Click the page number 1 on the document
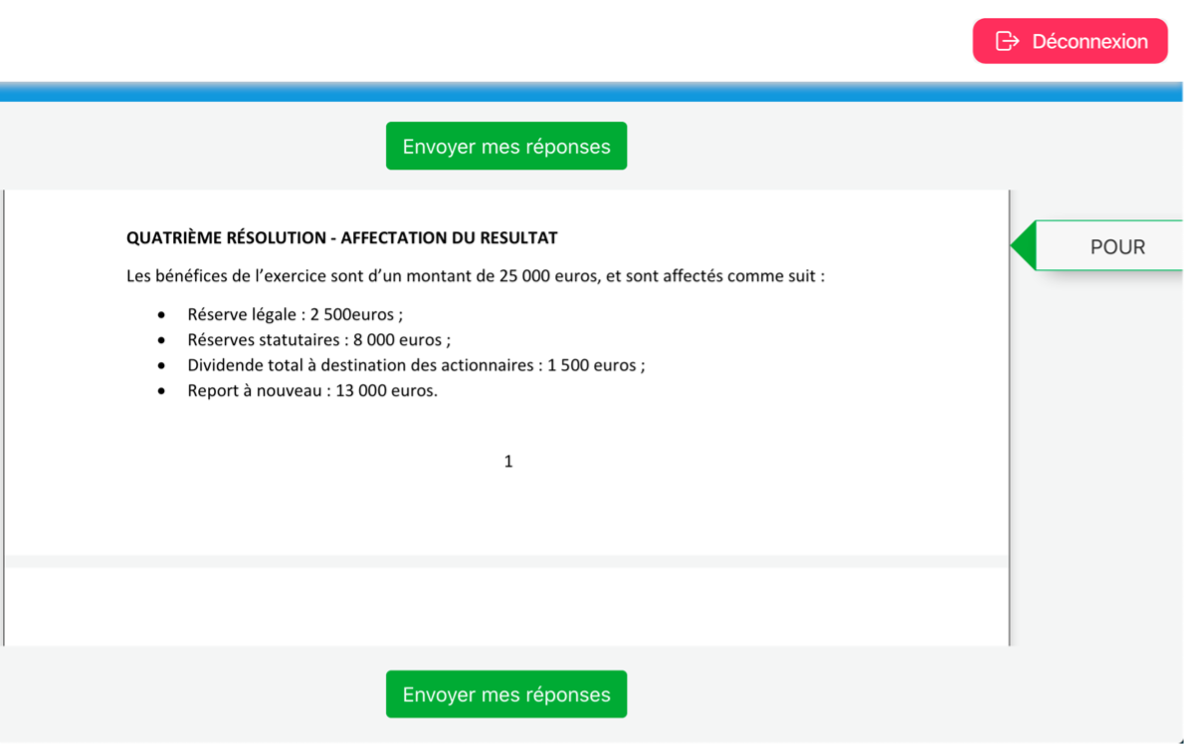The image size is (1188, 748). (x=508, y=461)
